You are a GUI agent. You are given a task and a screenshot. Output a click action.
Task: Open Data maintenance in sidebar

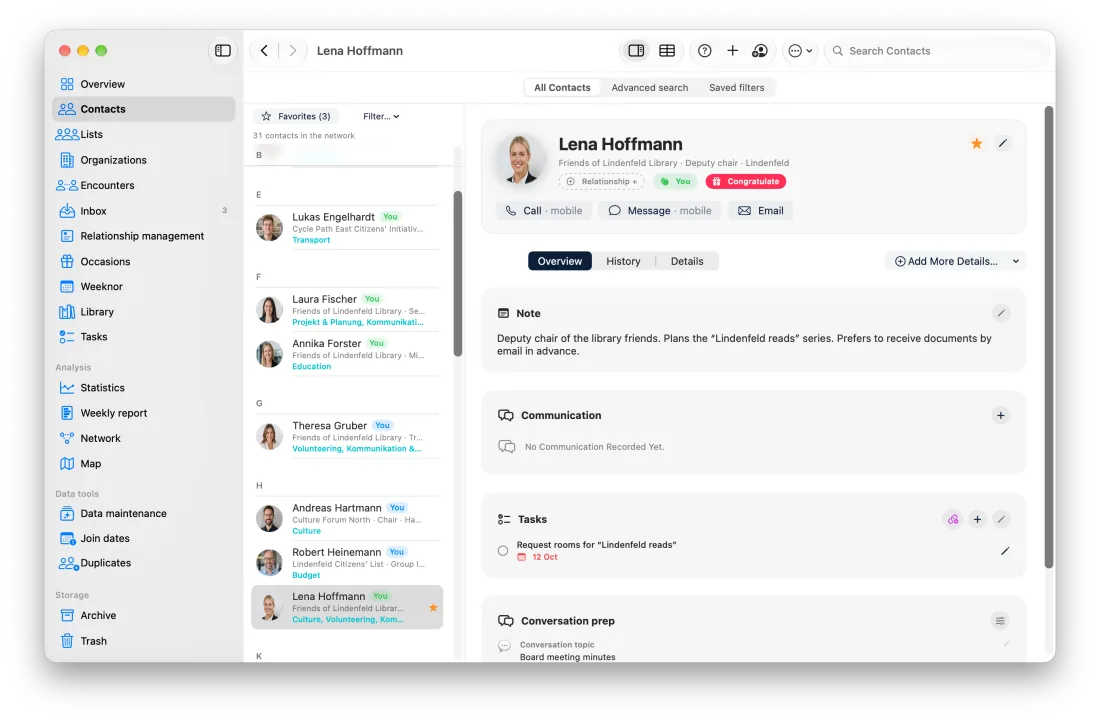coord(143,513)
